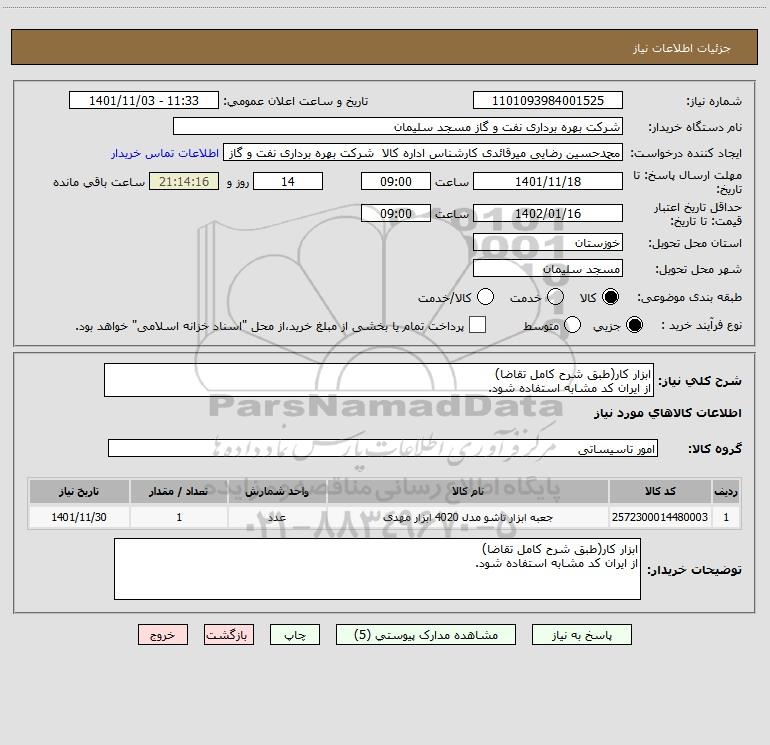This screenshot has width=770, height=745.
Task: Click the چاپ print button
Action: 295,635
